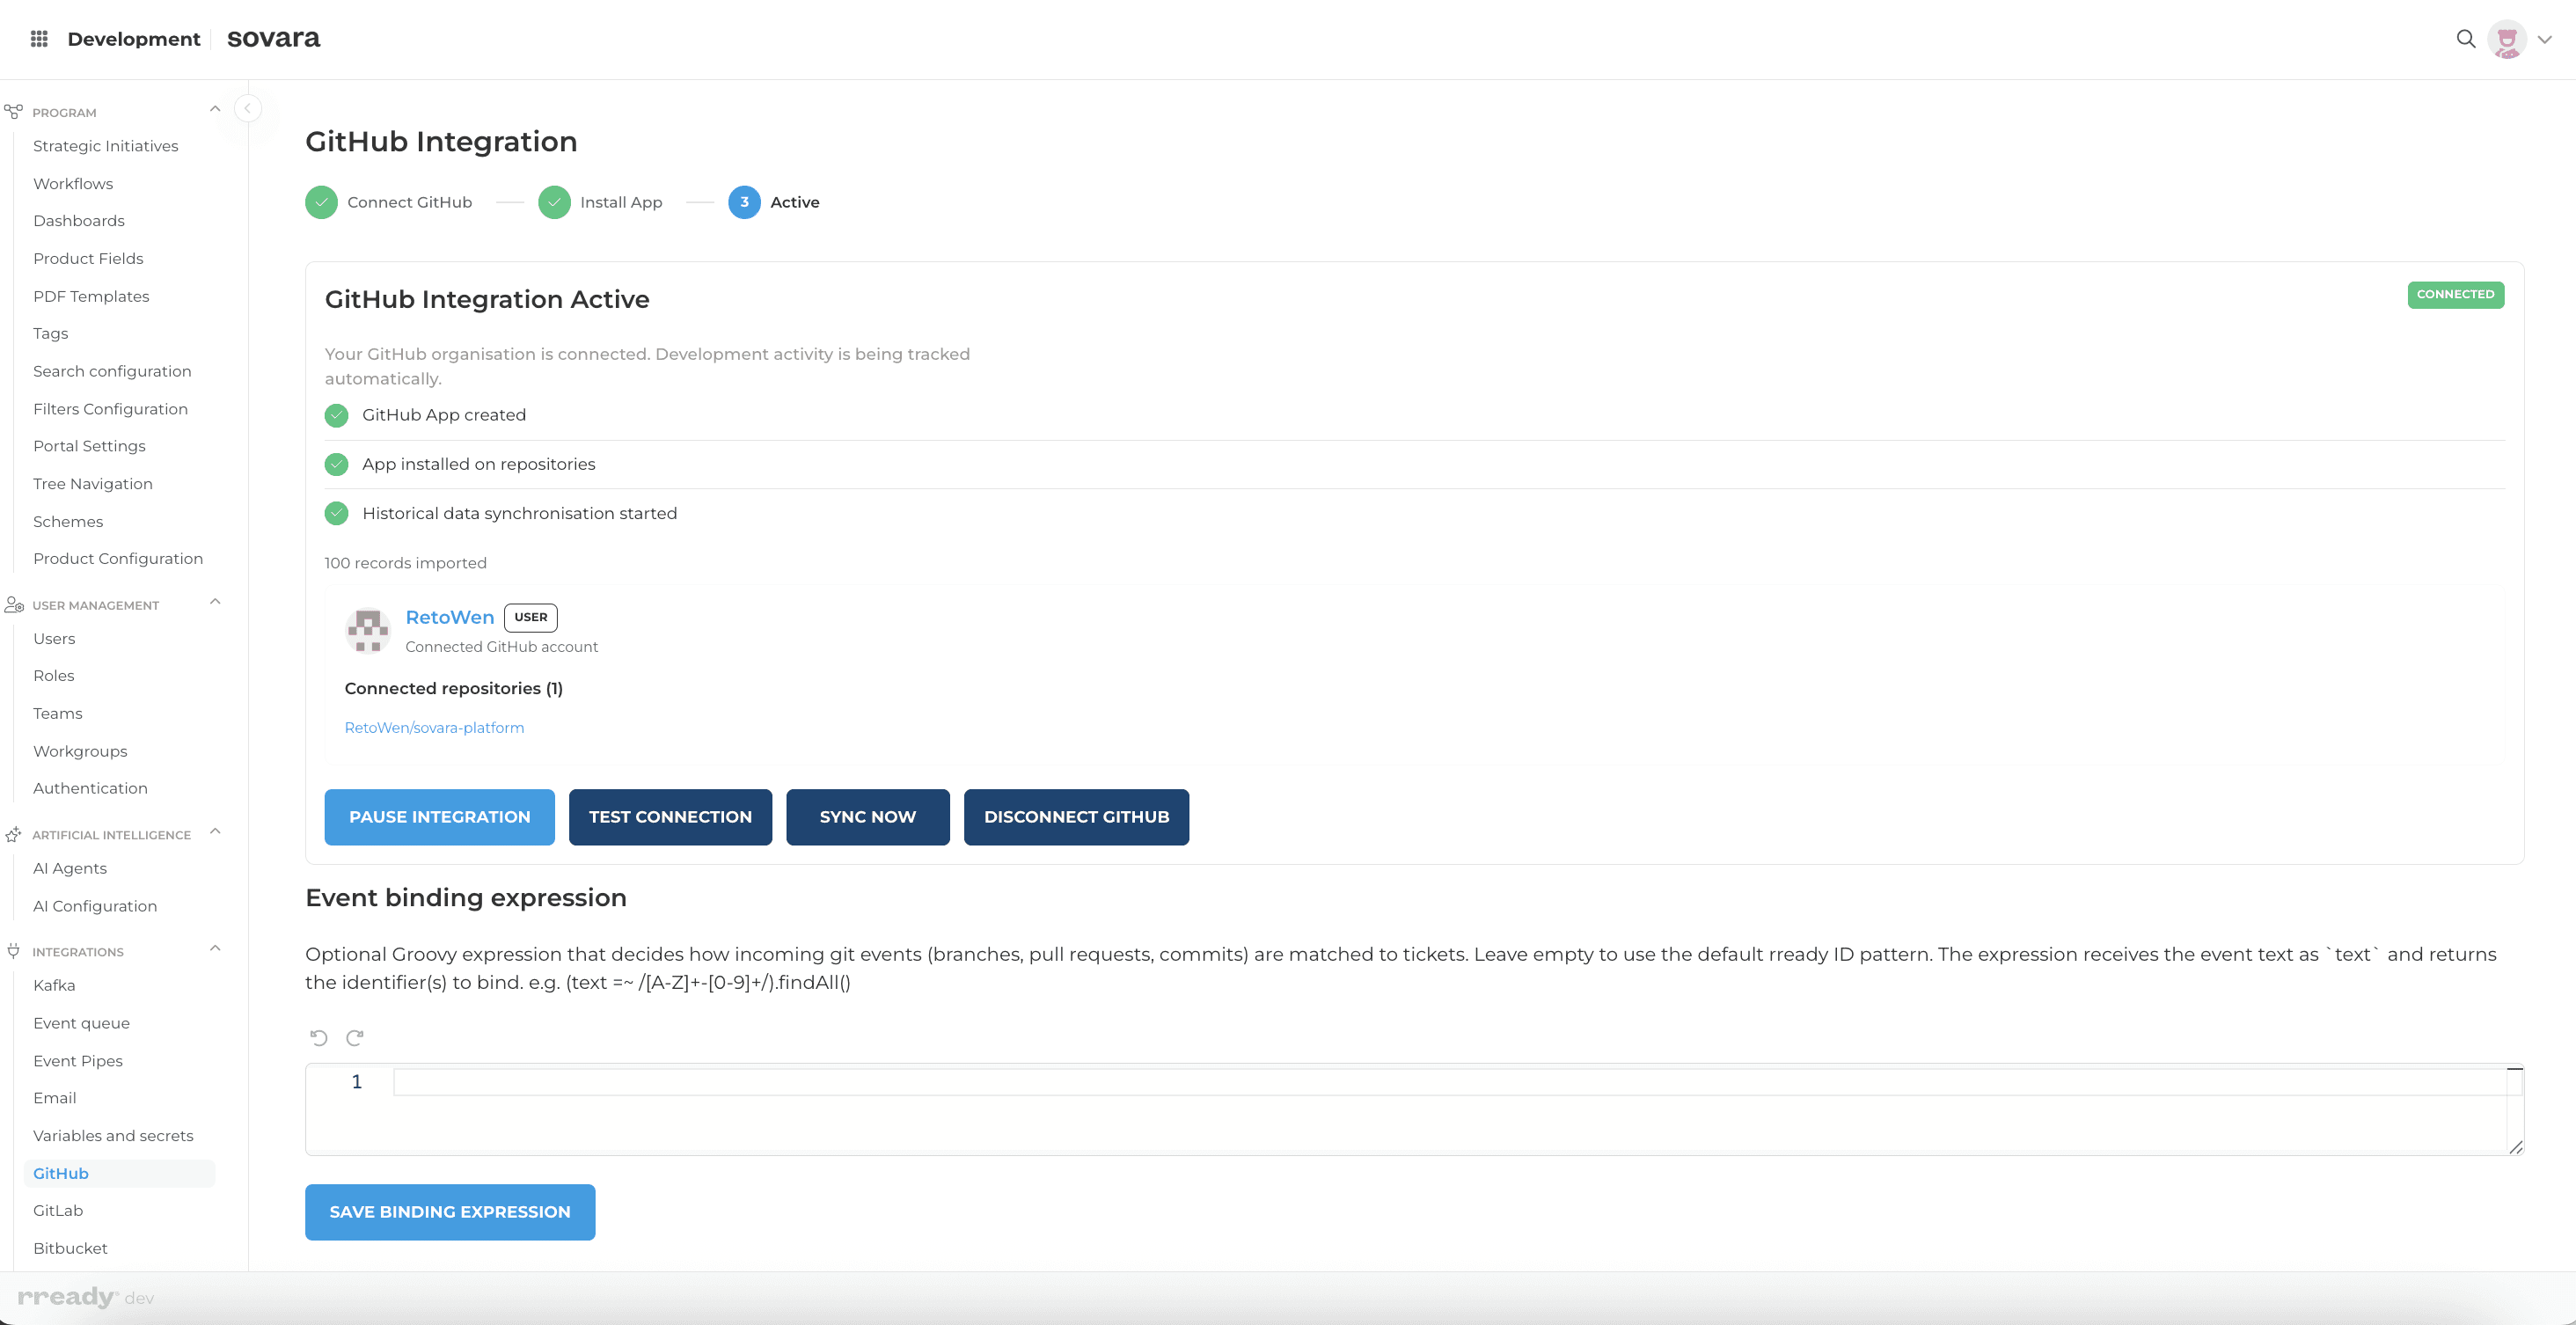Go to Filters Configuration
2576x1325 pixels.
point(110,409)
